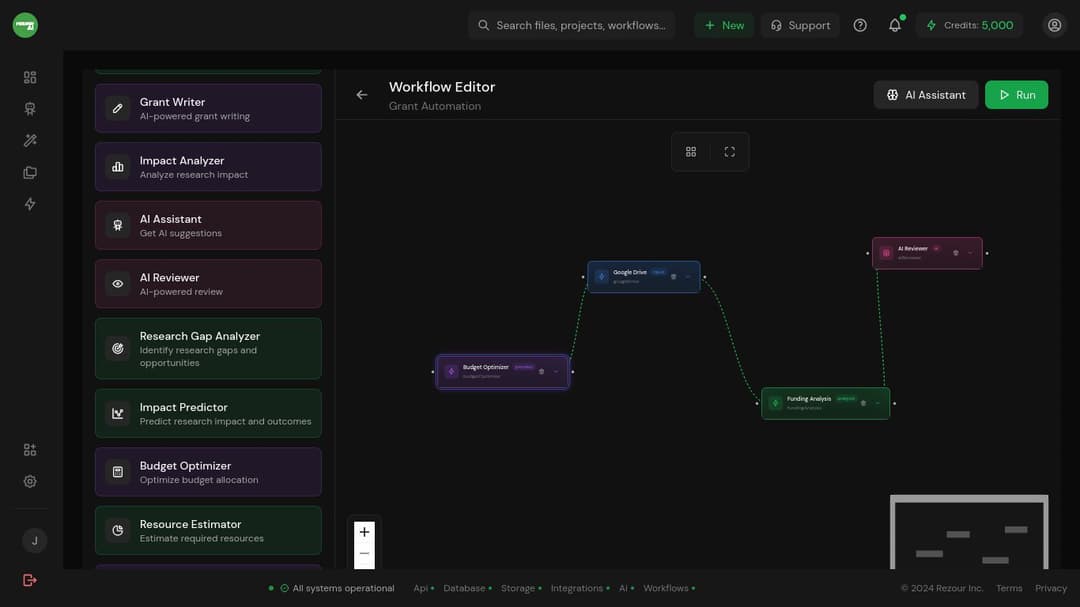
Task: Open notifications bell in top bar
Action: pyautogui.click(x=895, y=25)
